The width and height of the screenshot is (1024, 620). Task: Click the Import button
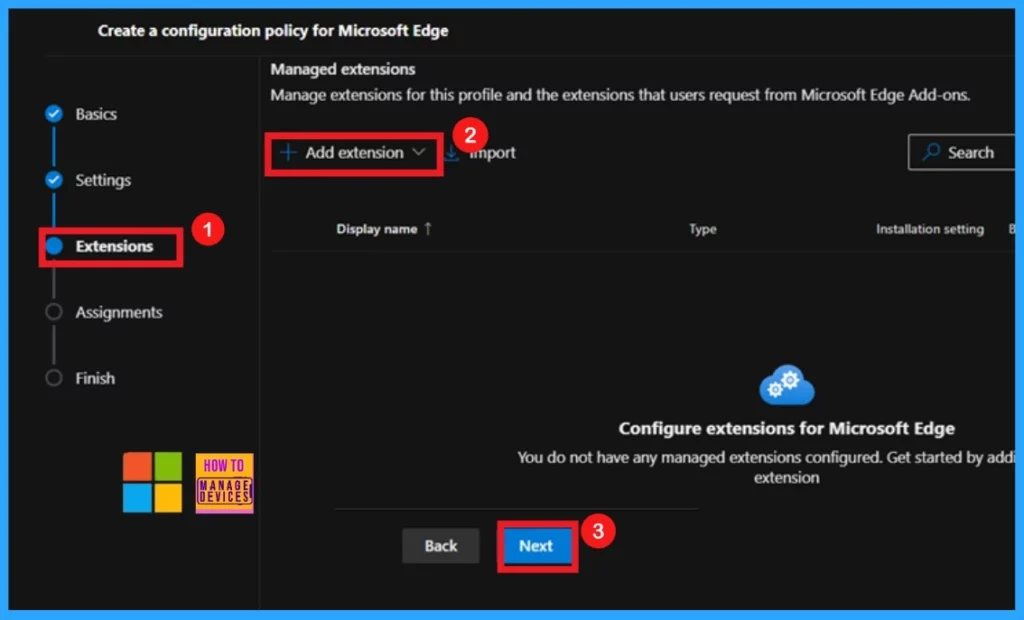[481, 153]
